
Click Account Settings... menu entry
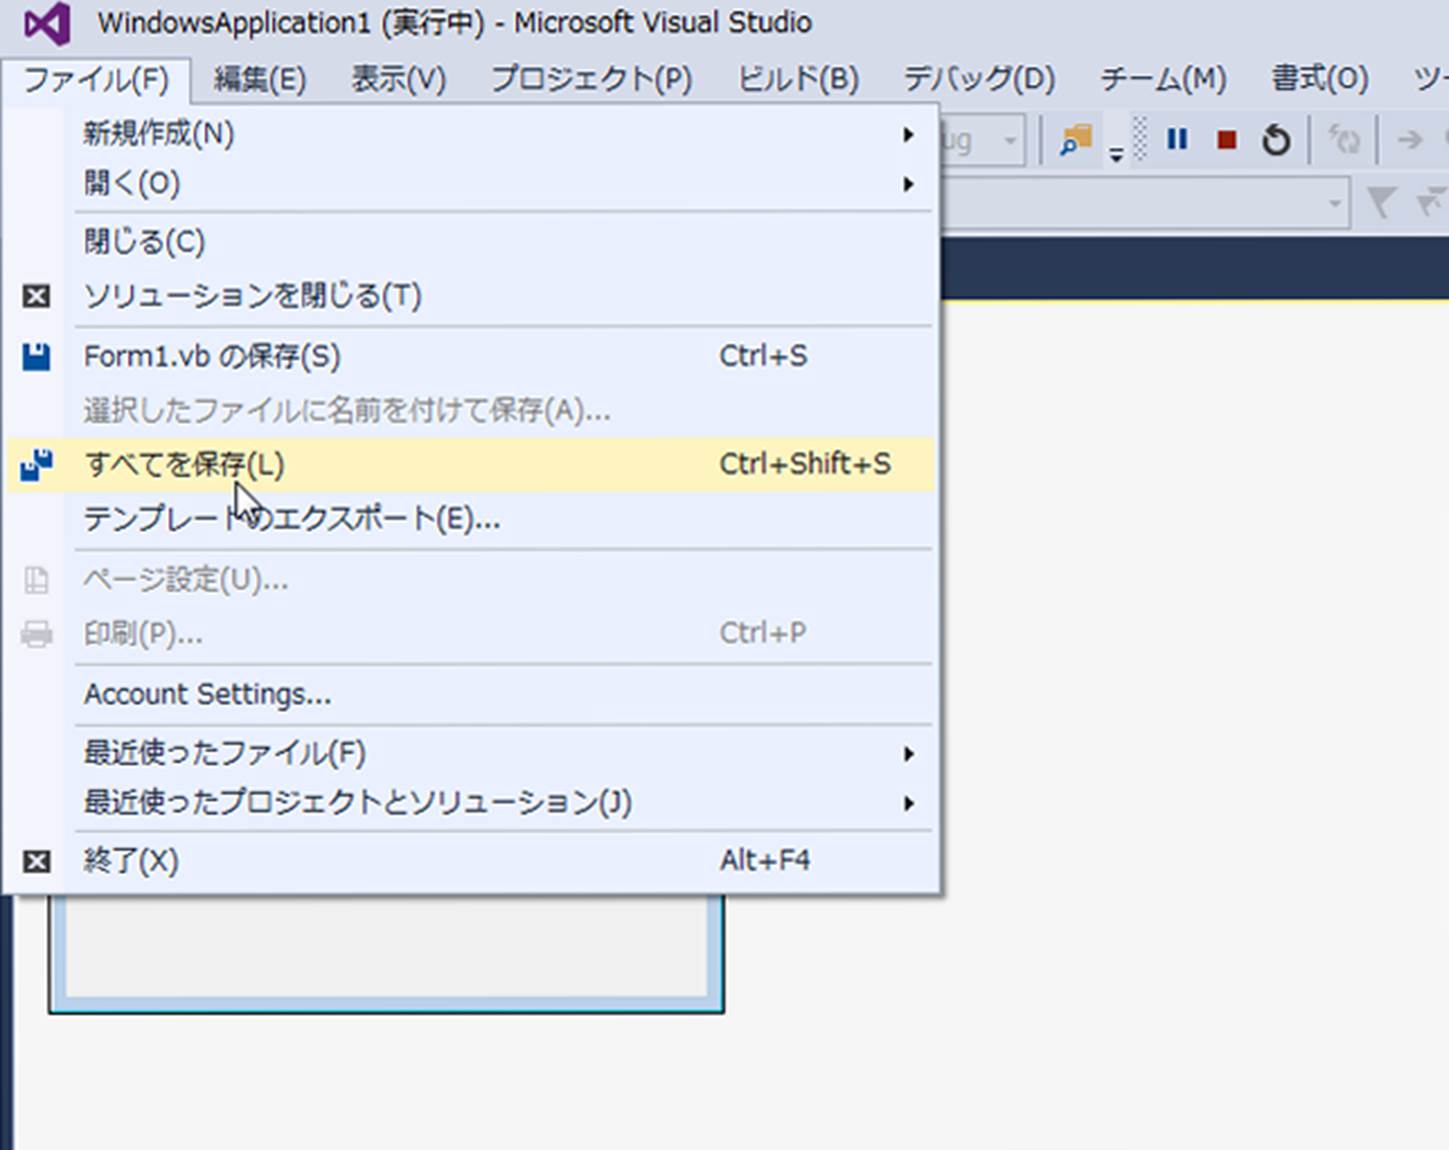(x=207, y=694)
